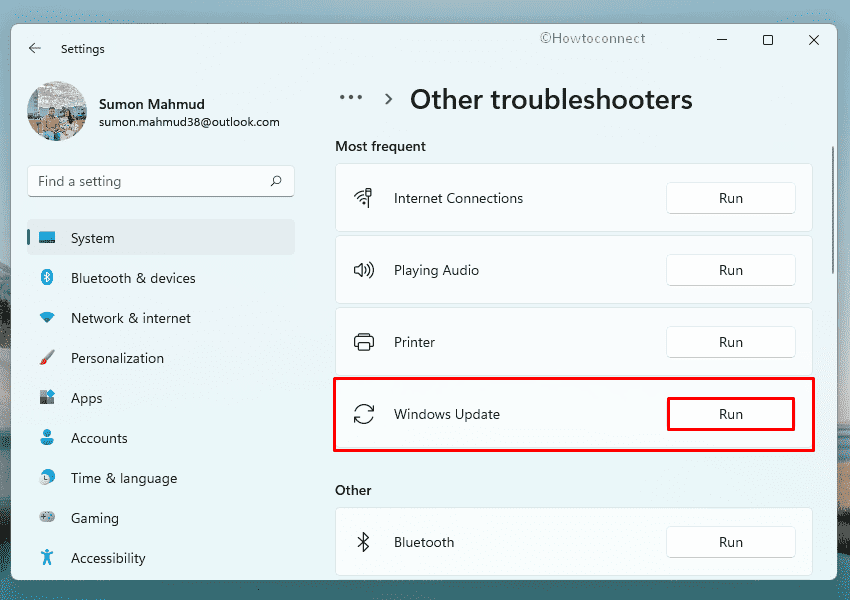Image resolution: width=850 pixels, height=600 pixels.
Task: Open Time & language settings
Action: pos(160,478)
